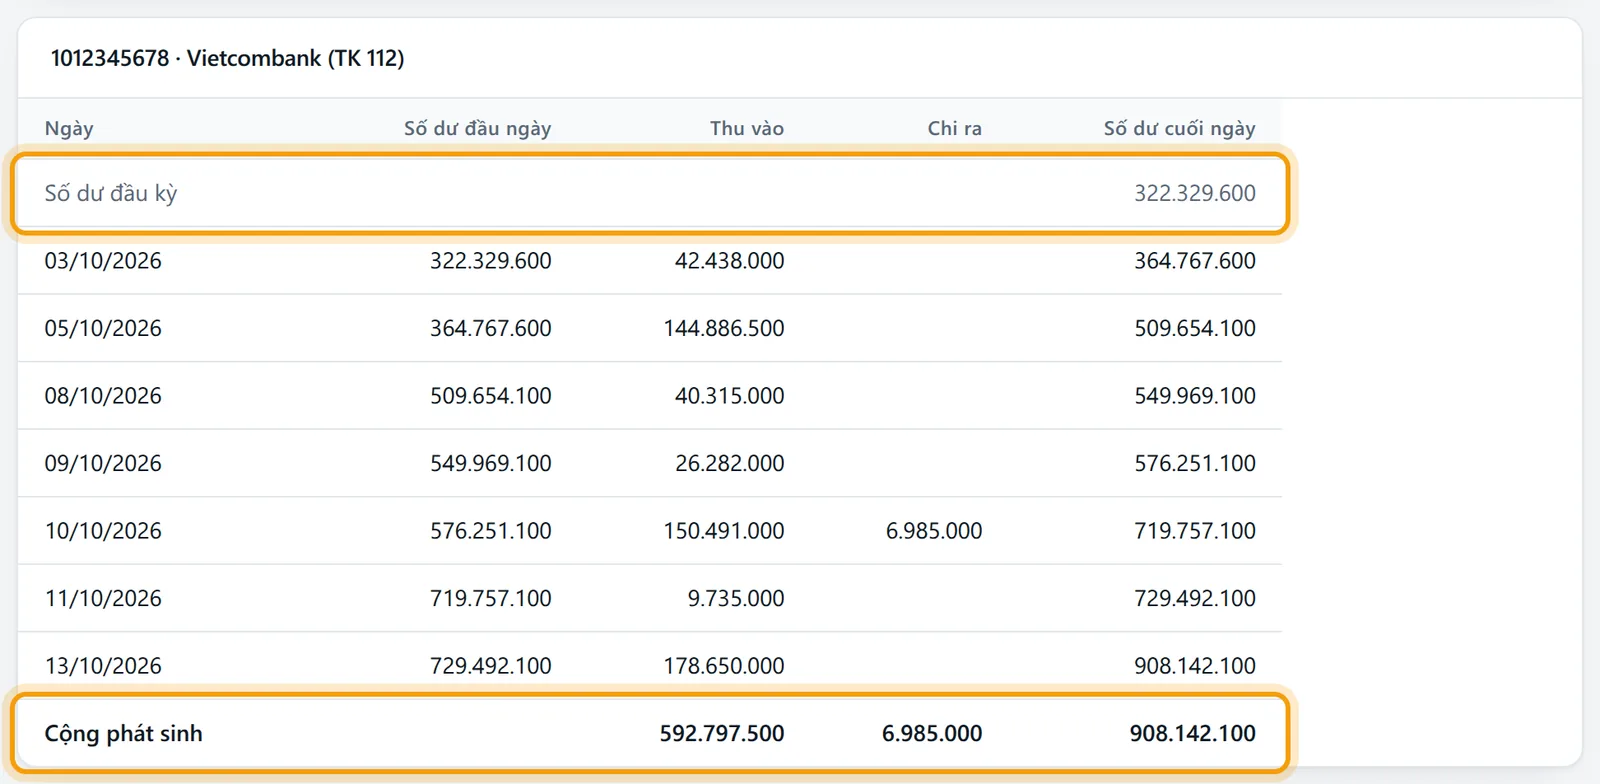This screenshot has height=784, width=1600.
Task: Select the total Thu vào 592.797.500
Action: point(722,733)
